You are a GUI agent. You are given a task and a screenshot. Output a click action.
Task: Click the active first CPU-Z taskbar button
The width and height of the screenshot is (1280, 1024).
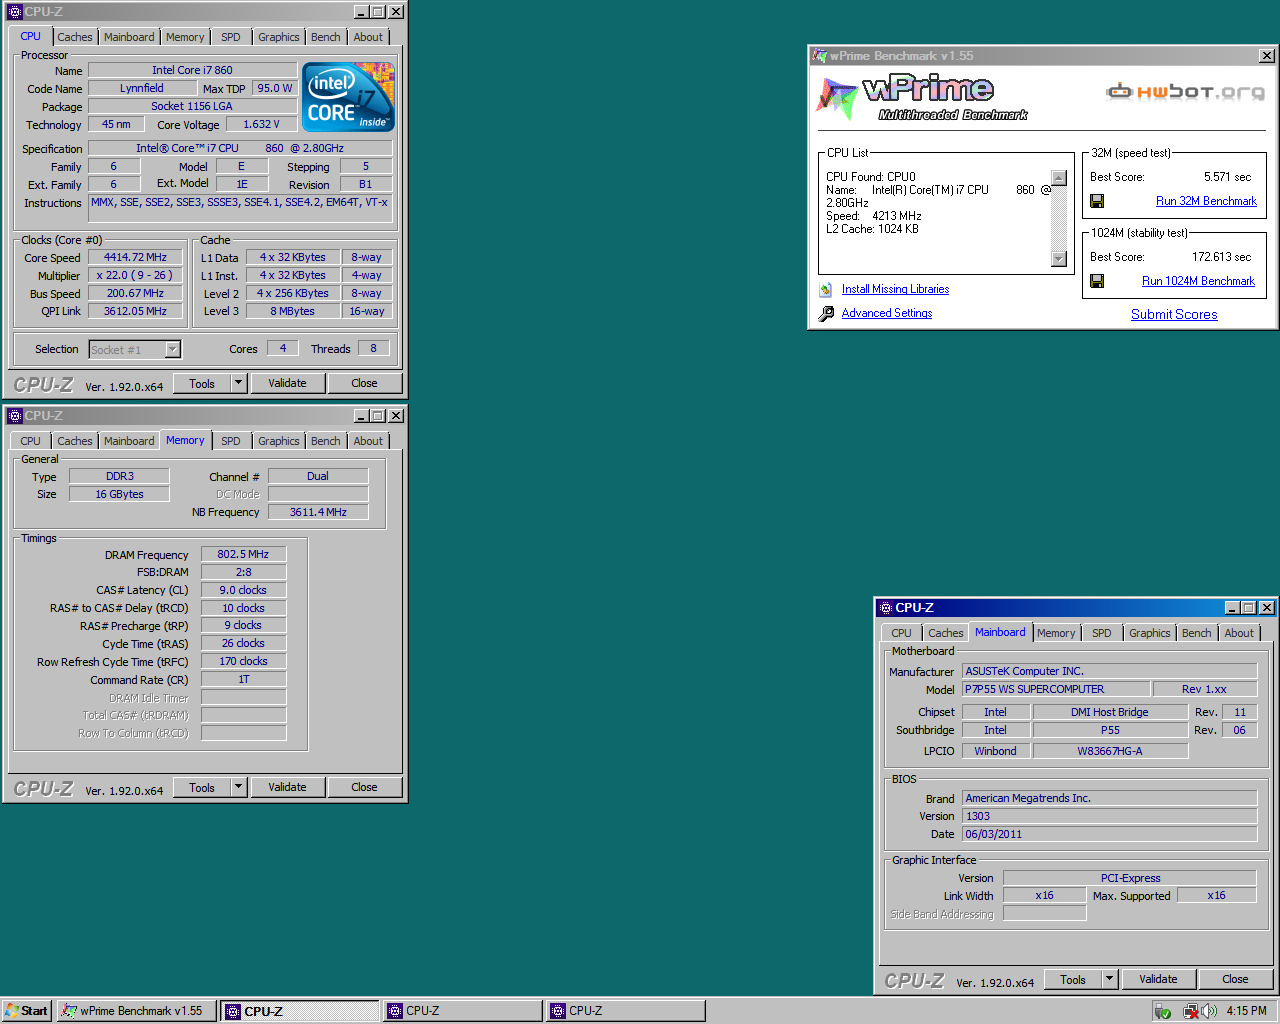(300, 1011)
